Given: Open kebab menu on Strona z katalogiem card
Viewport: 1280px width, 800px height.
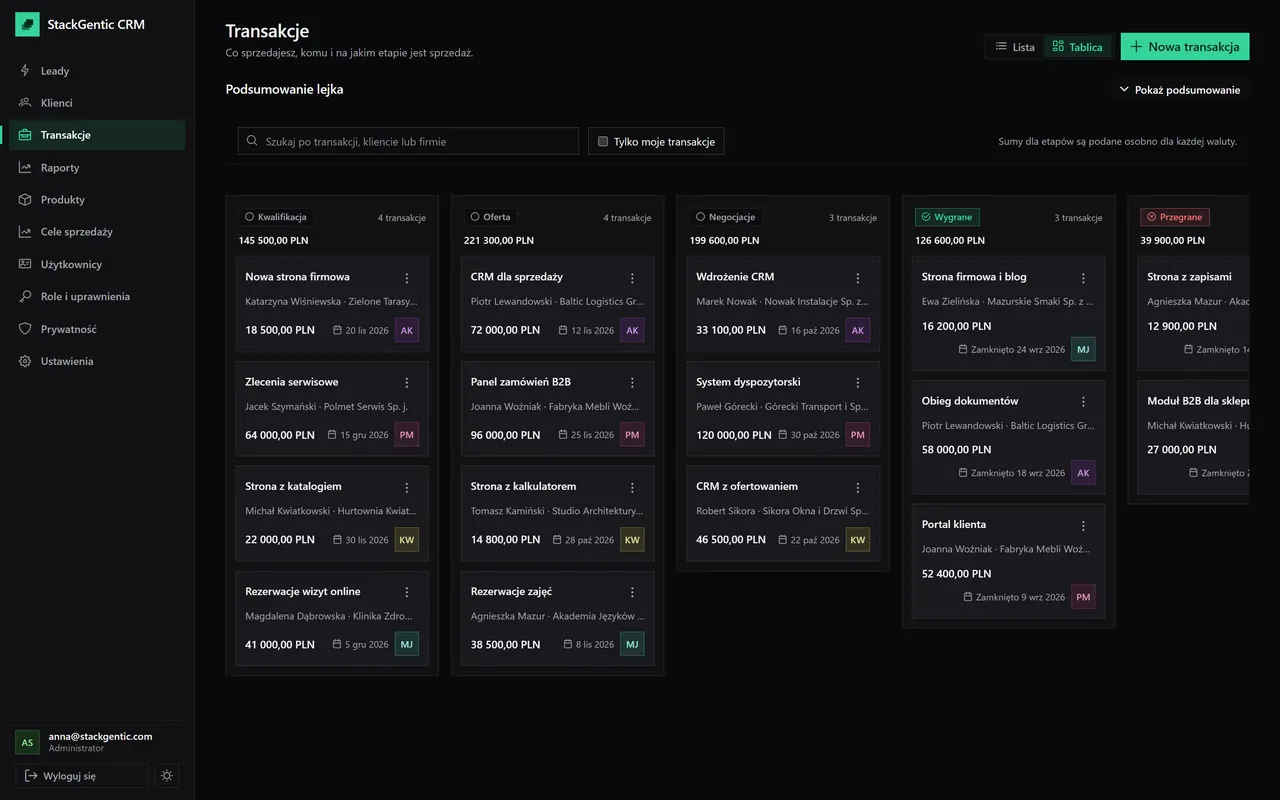Looking at the screenshot, I should 407,488.
